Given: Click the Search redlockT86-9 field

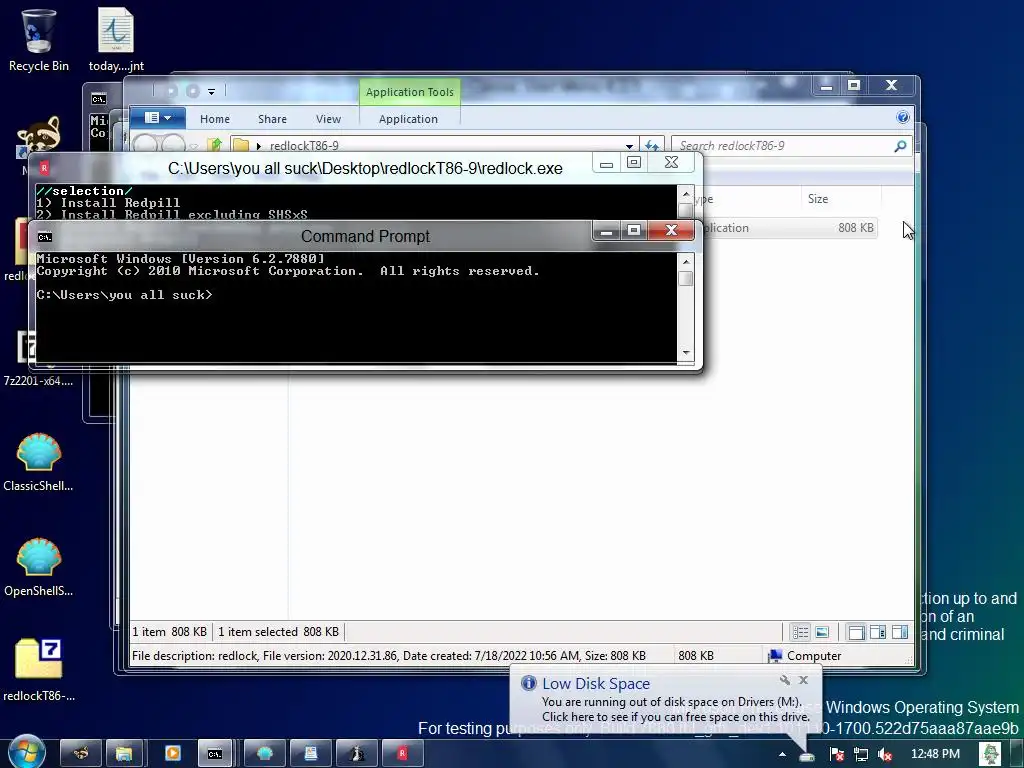Looking at the screenshot, I should [x=784, y=146].
